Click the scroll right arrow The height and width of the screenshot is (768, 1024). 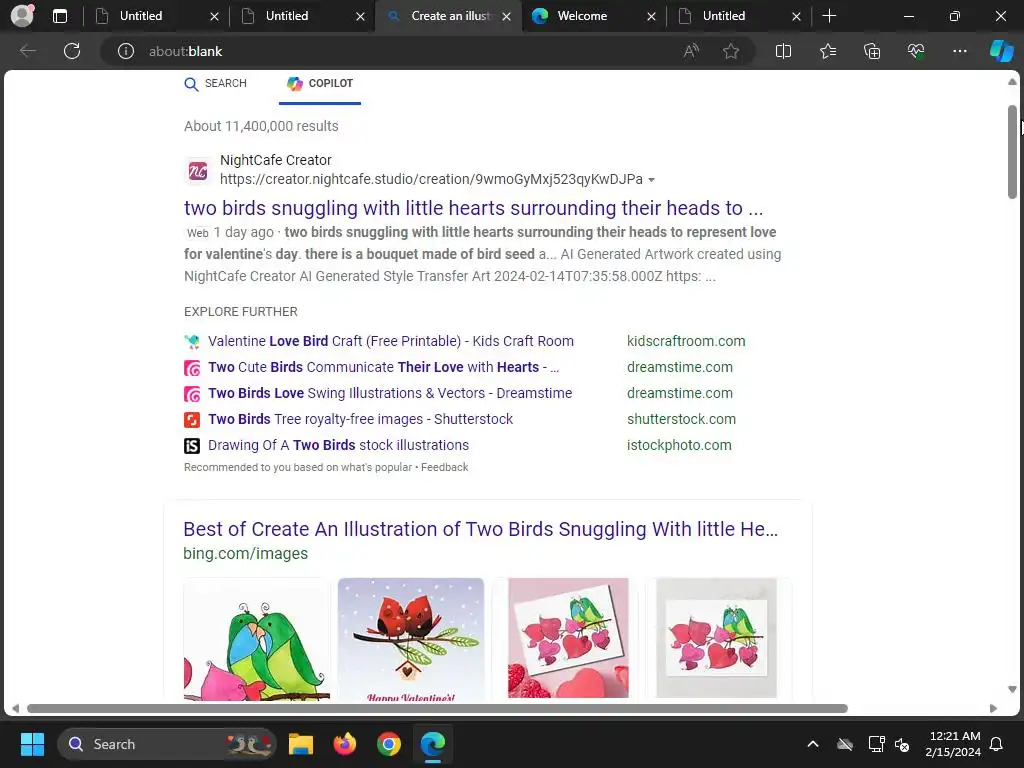[993, 709]
